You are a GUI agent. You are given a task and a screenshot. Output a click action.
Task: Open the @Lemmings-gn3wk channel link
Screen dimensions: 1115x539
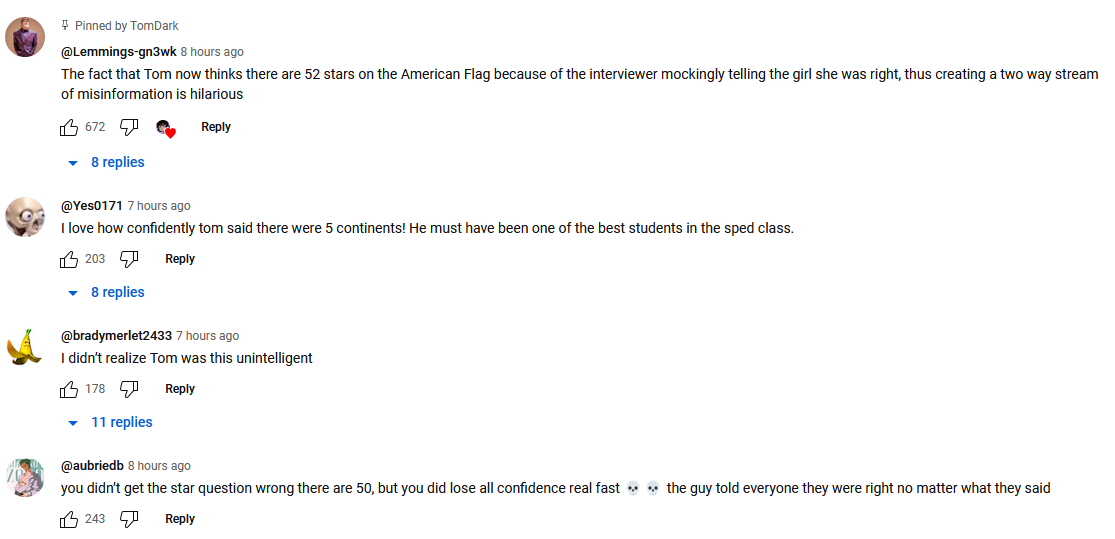click(x=119, y=51)
